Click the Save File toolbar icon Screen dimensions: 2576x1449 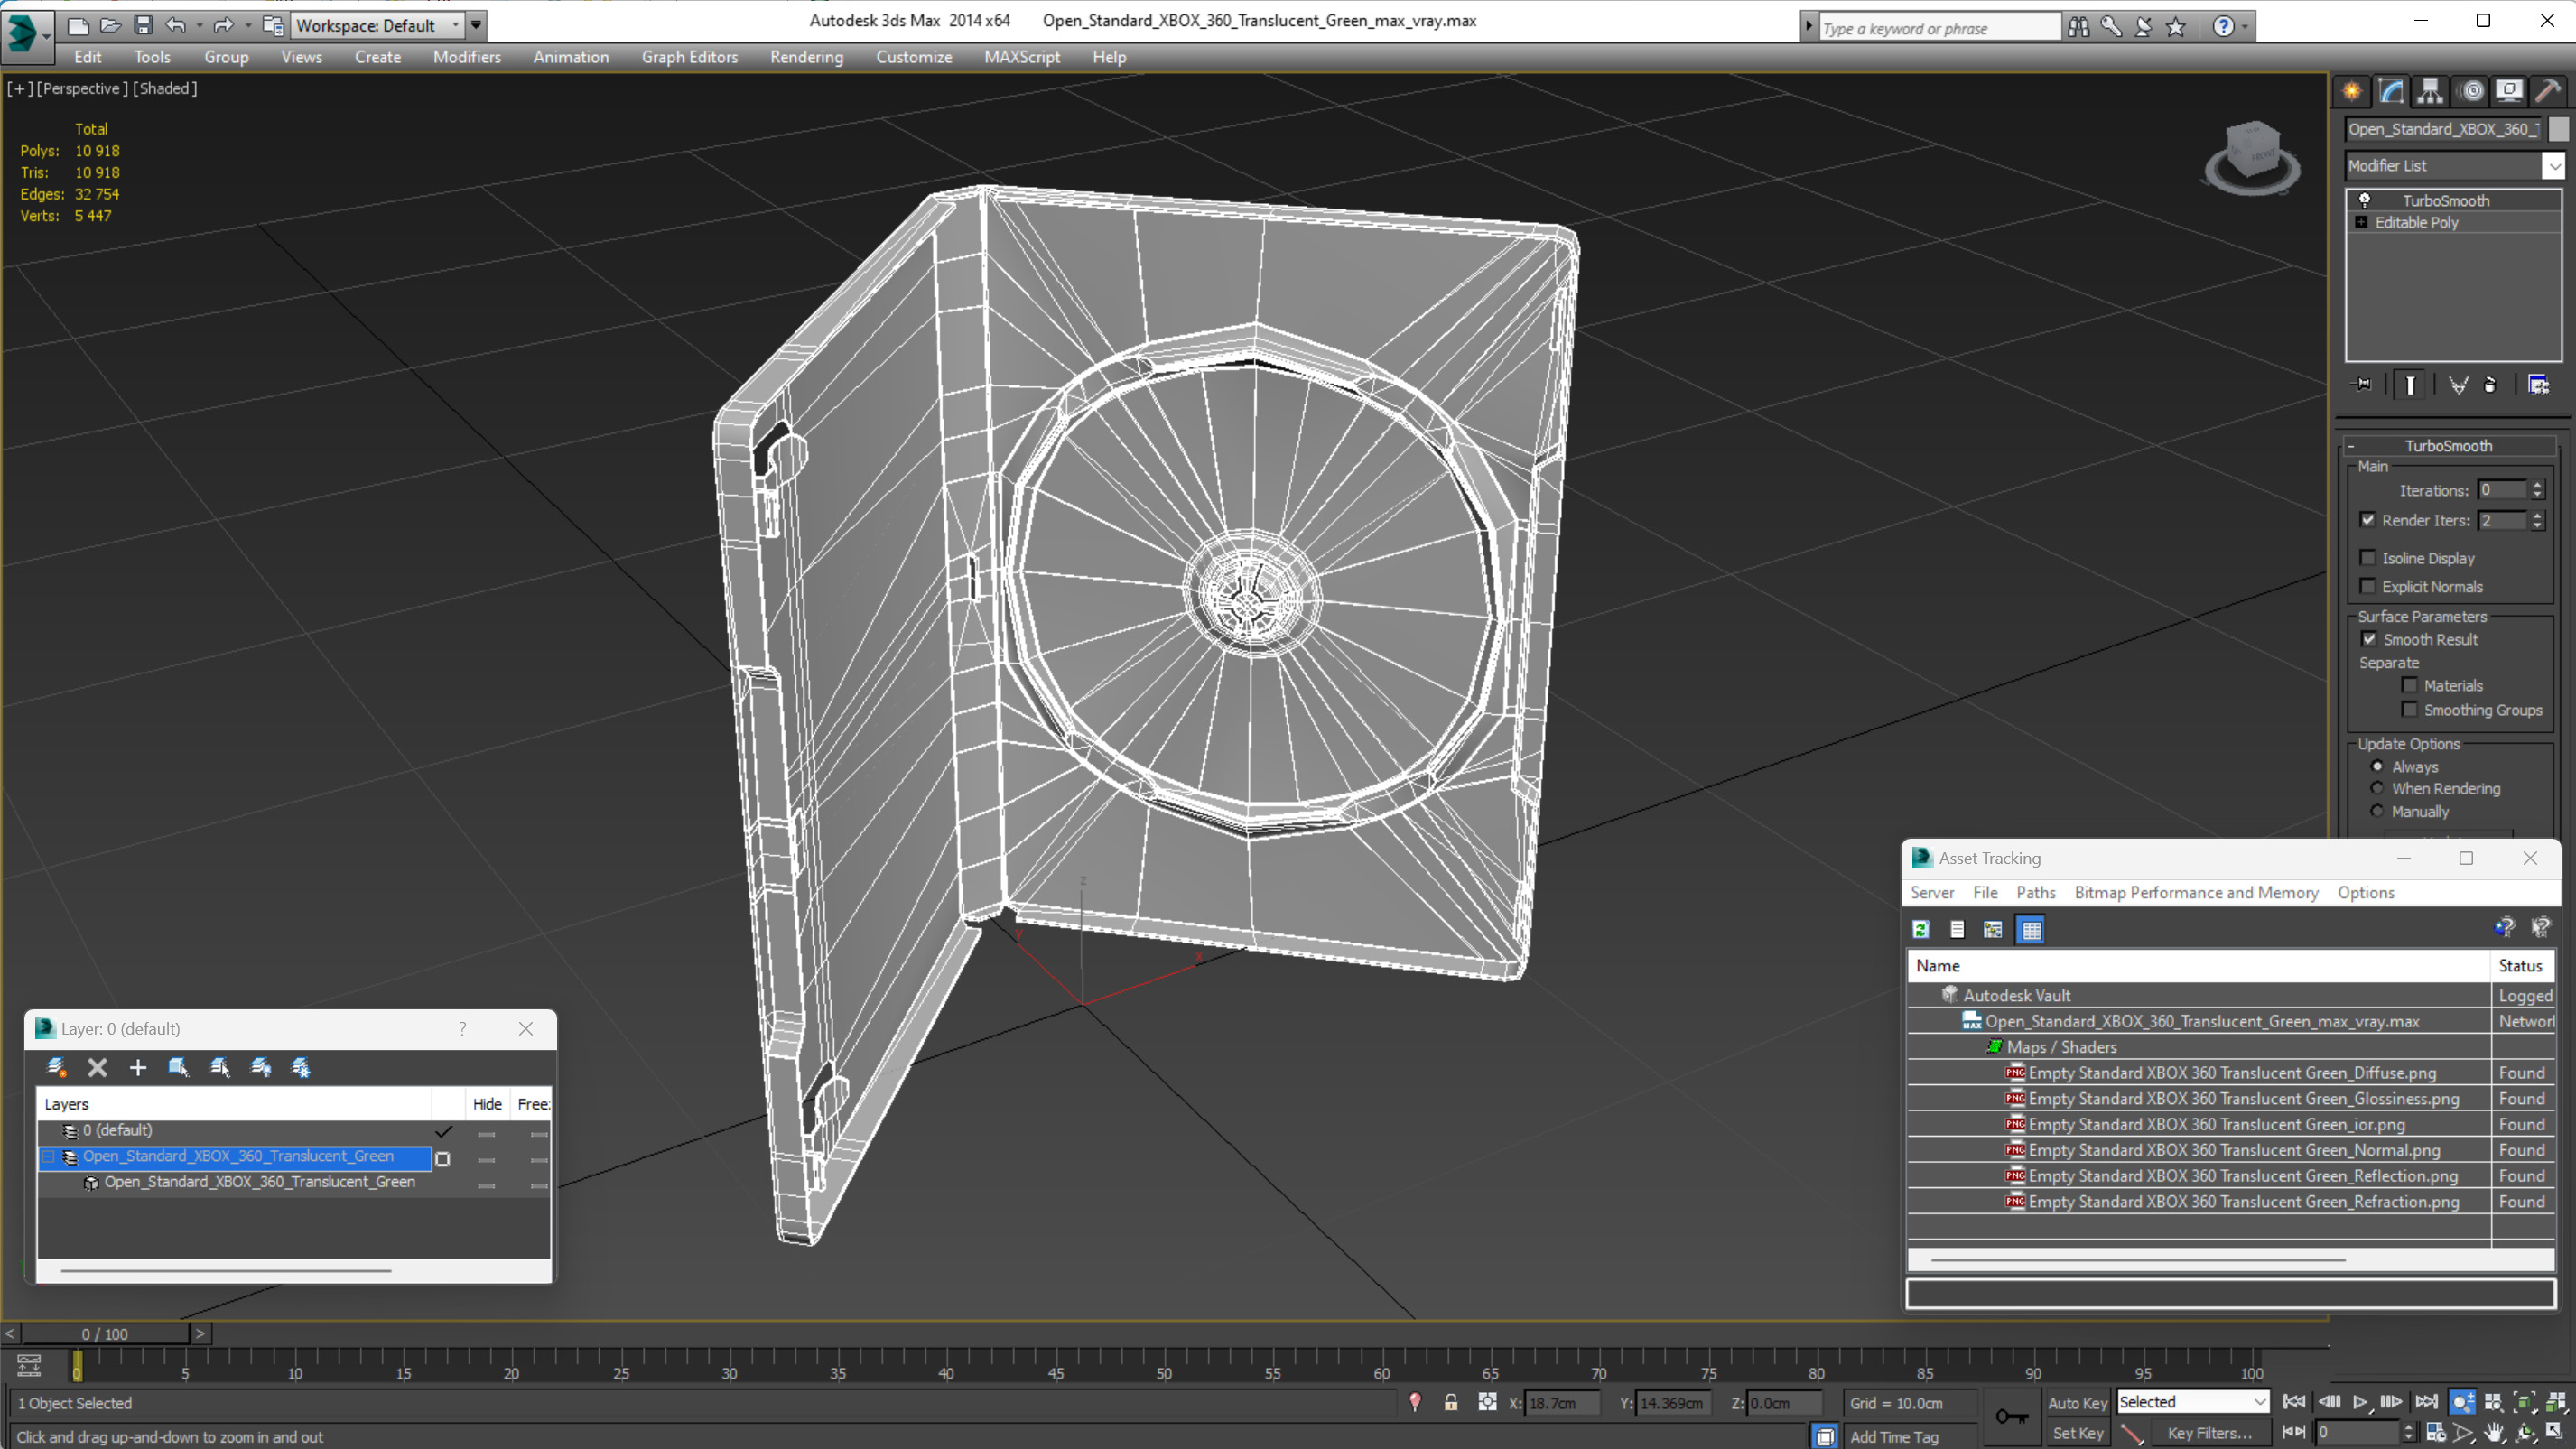(143, 25)
